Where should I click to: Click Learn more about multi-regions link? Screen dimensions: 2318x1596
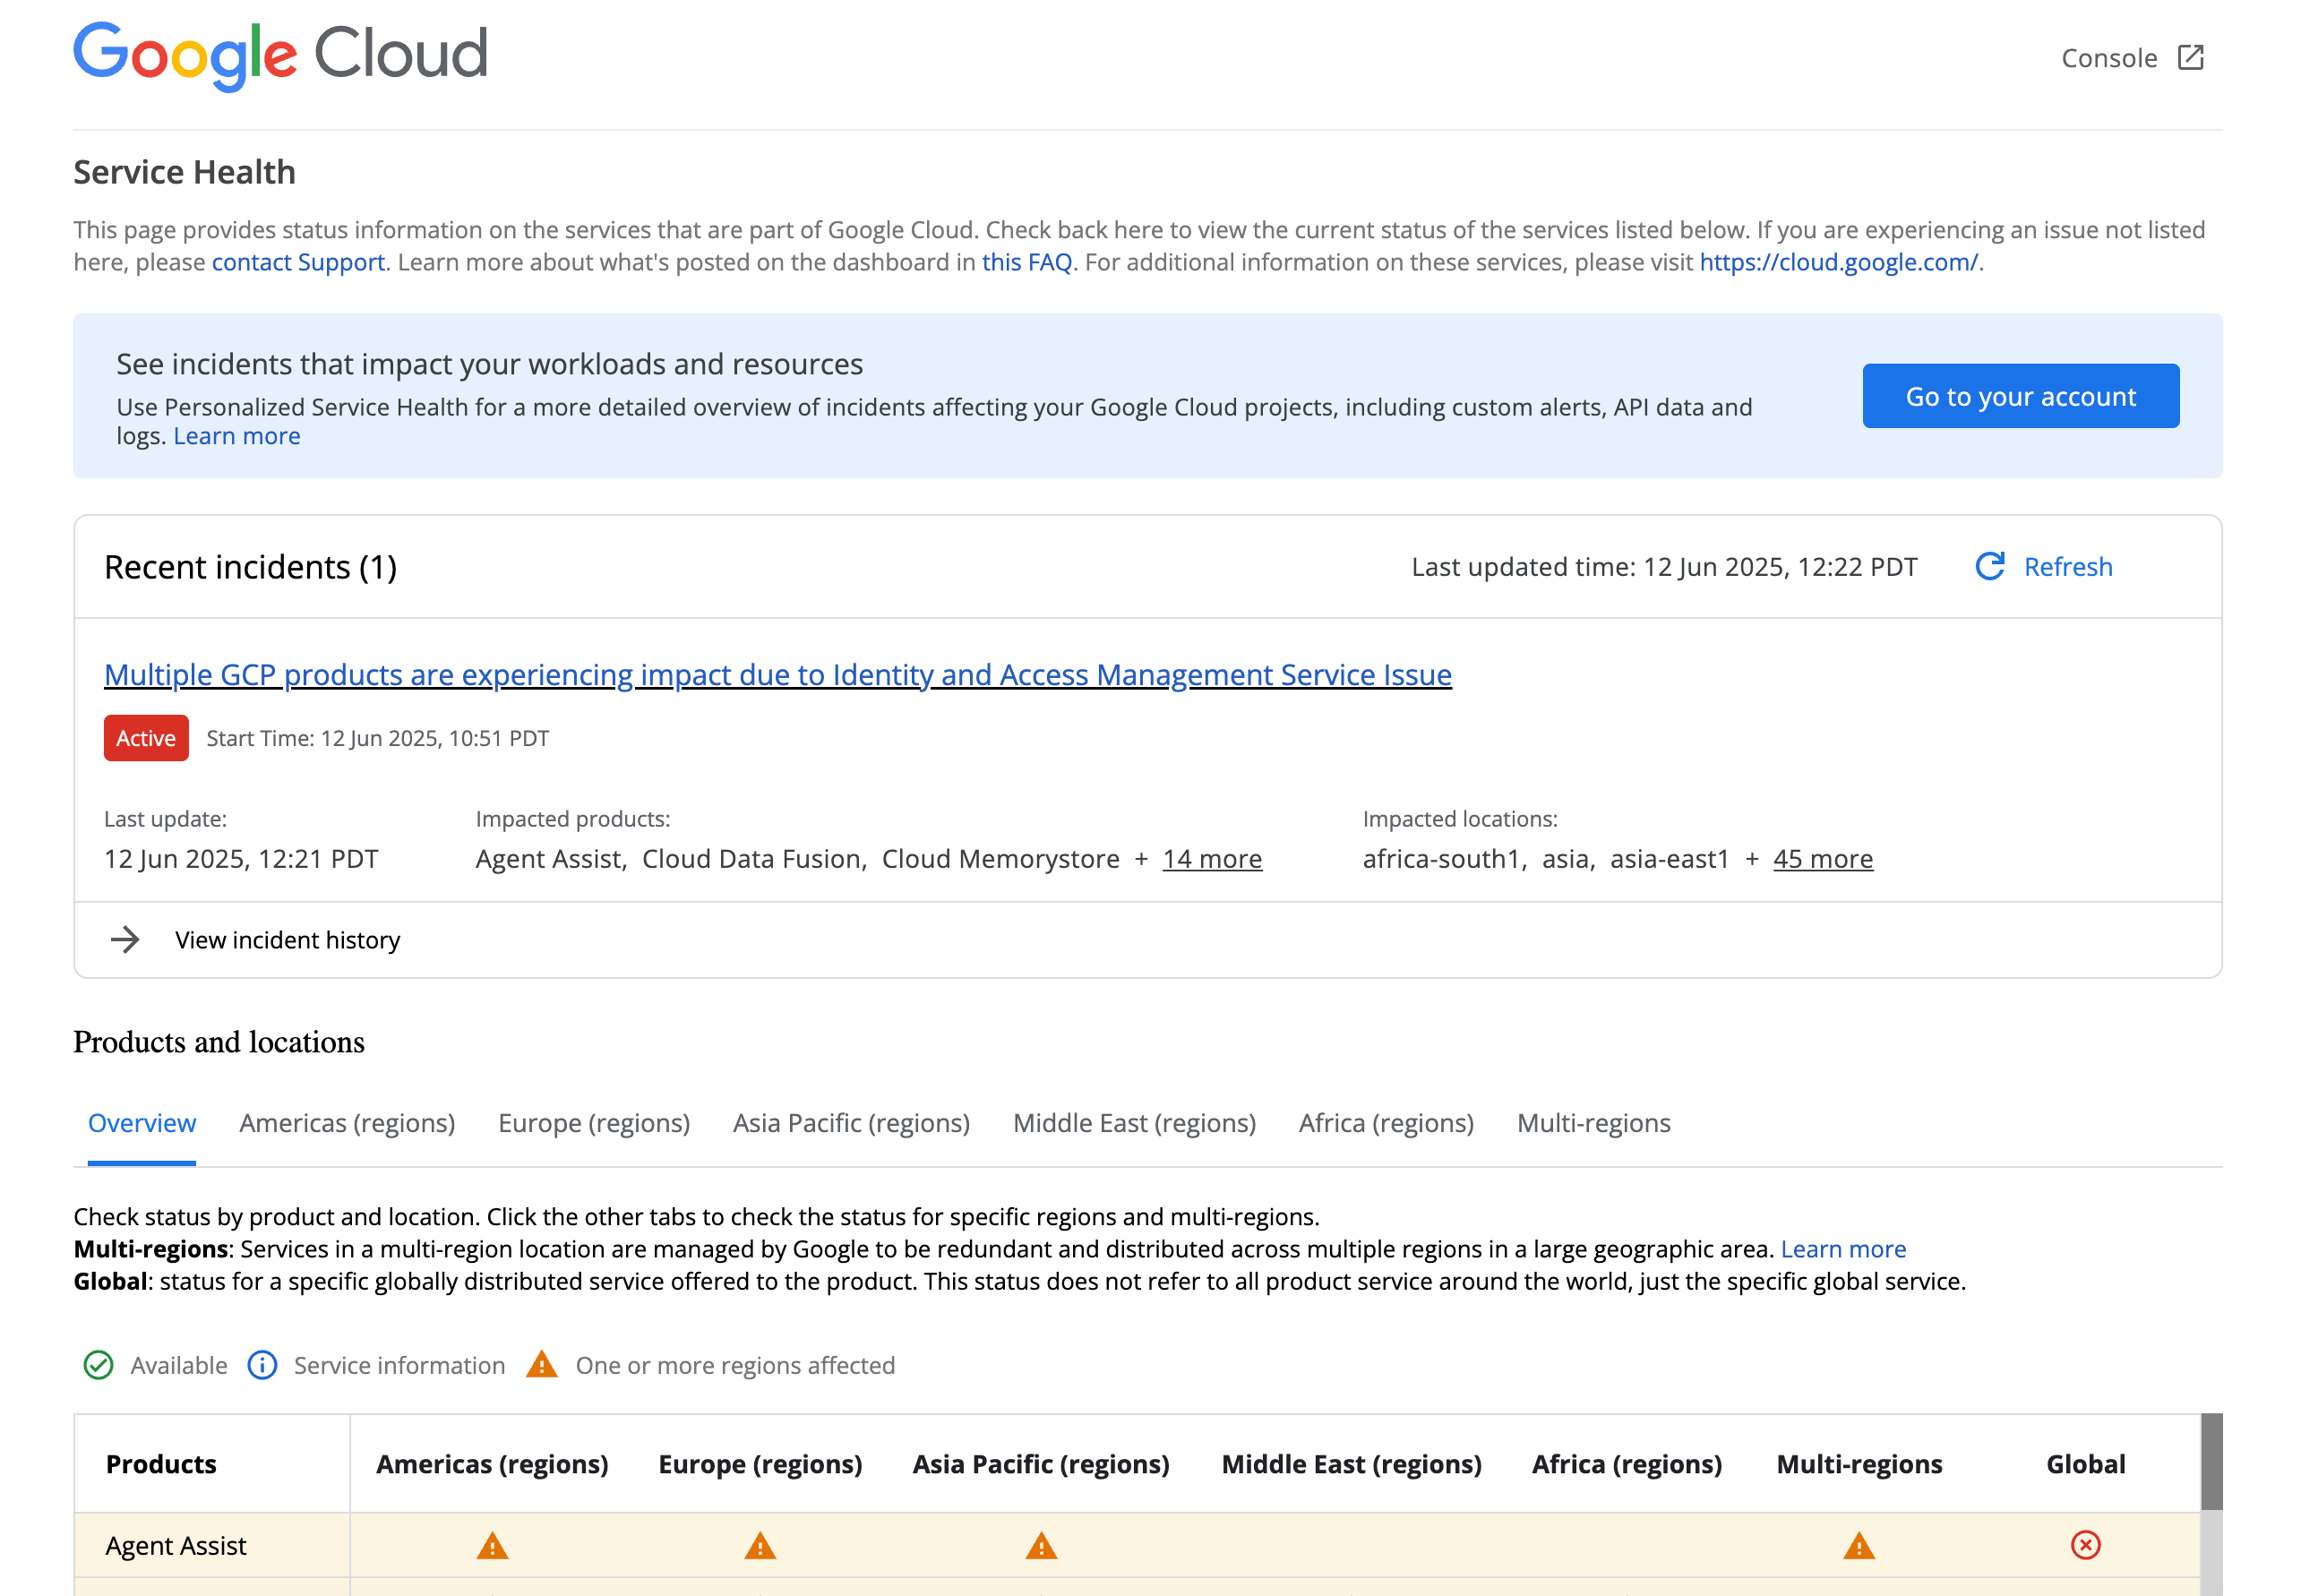pos(1842,1249)
